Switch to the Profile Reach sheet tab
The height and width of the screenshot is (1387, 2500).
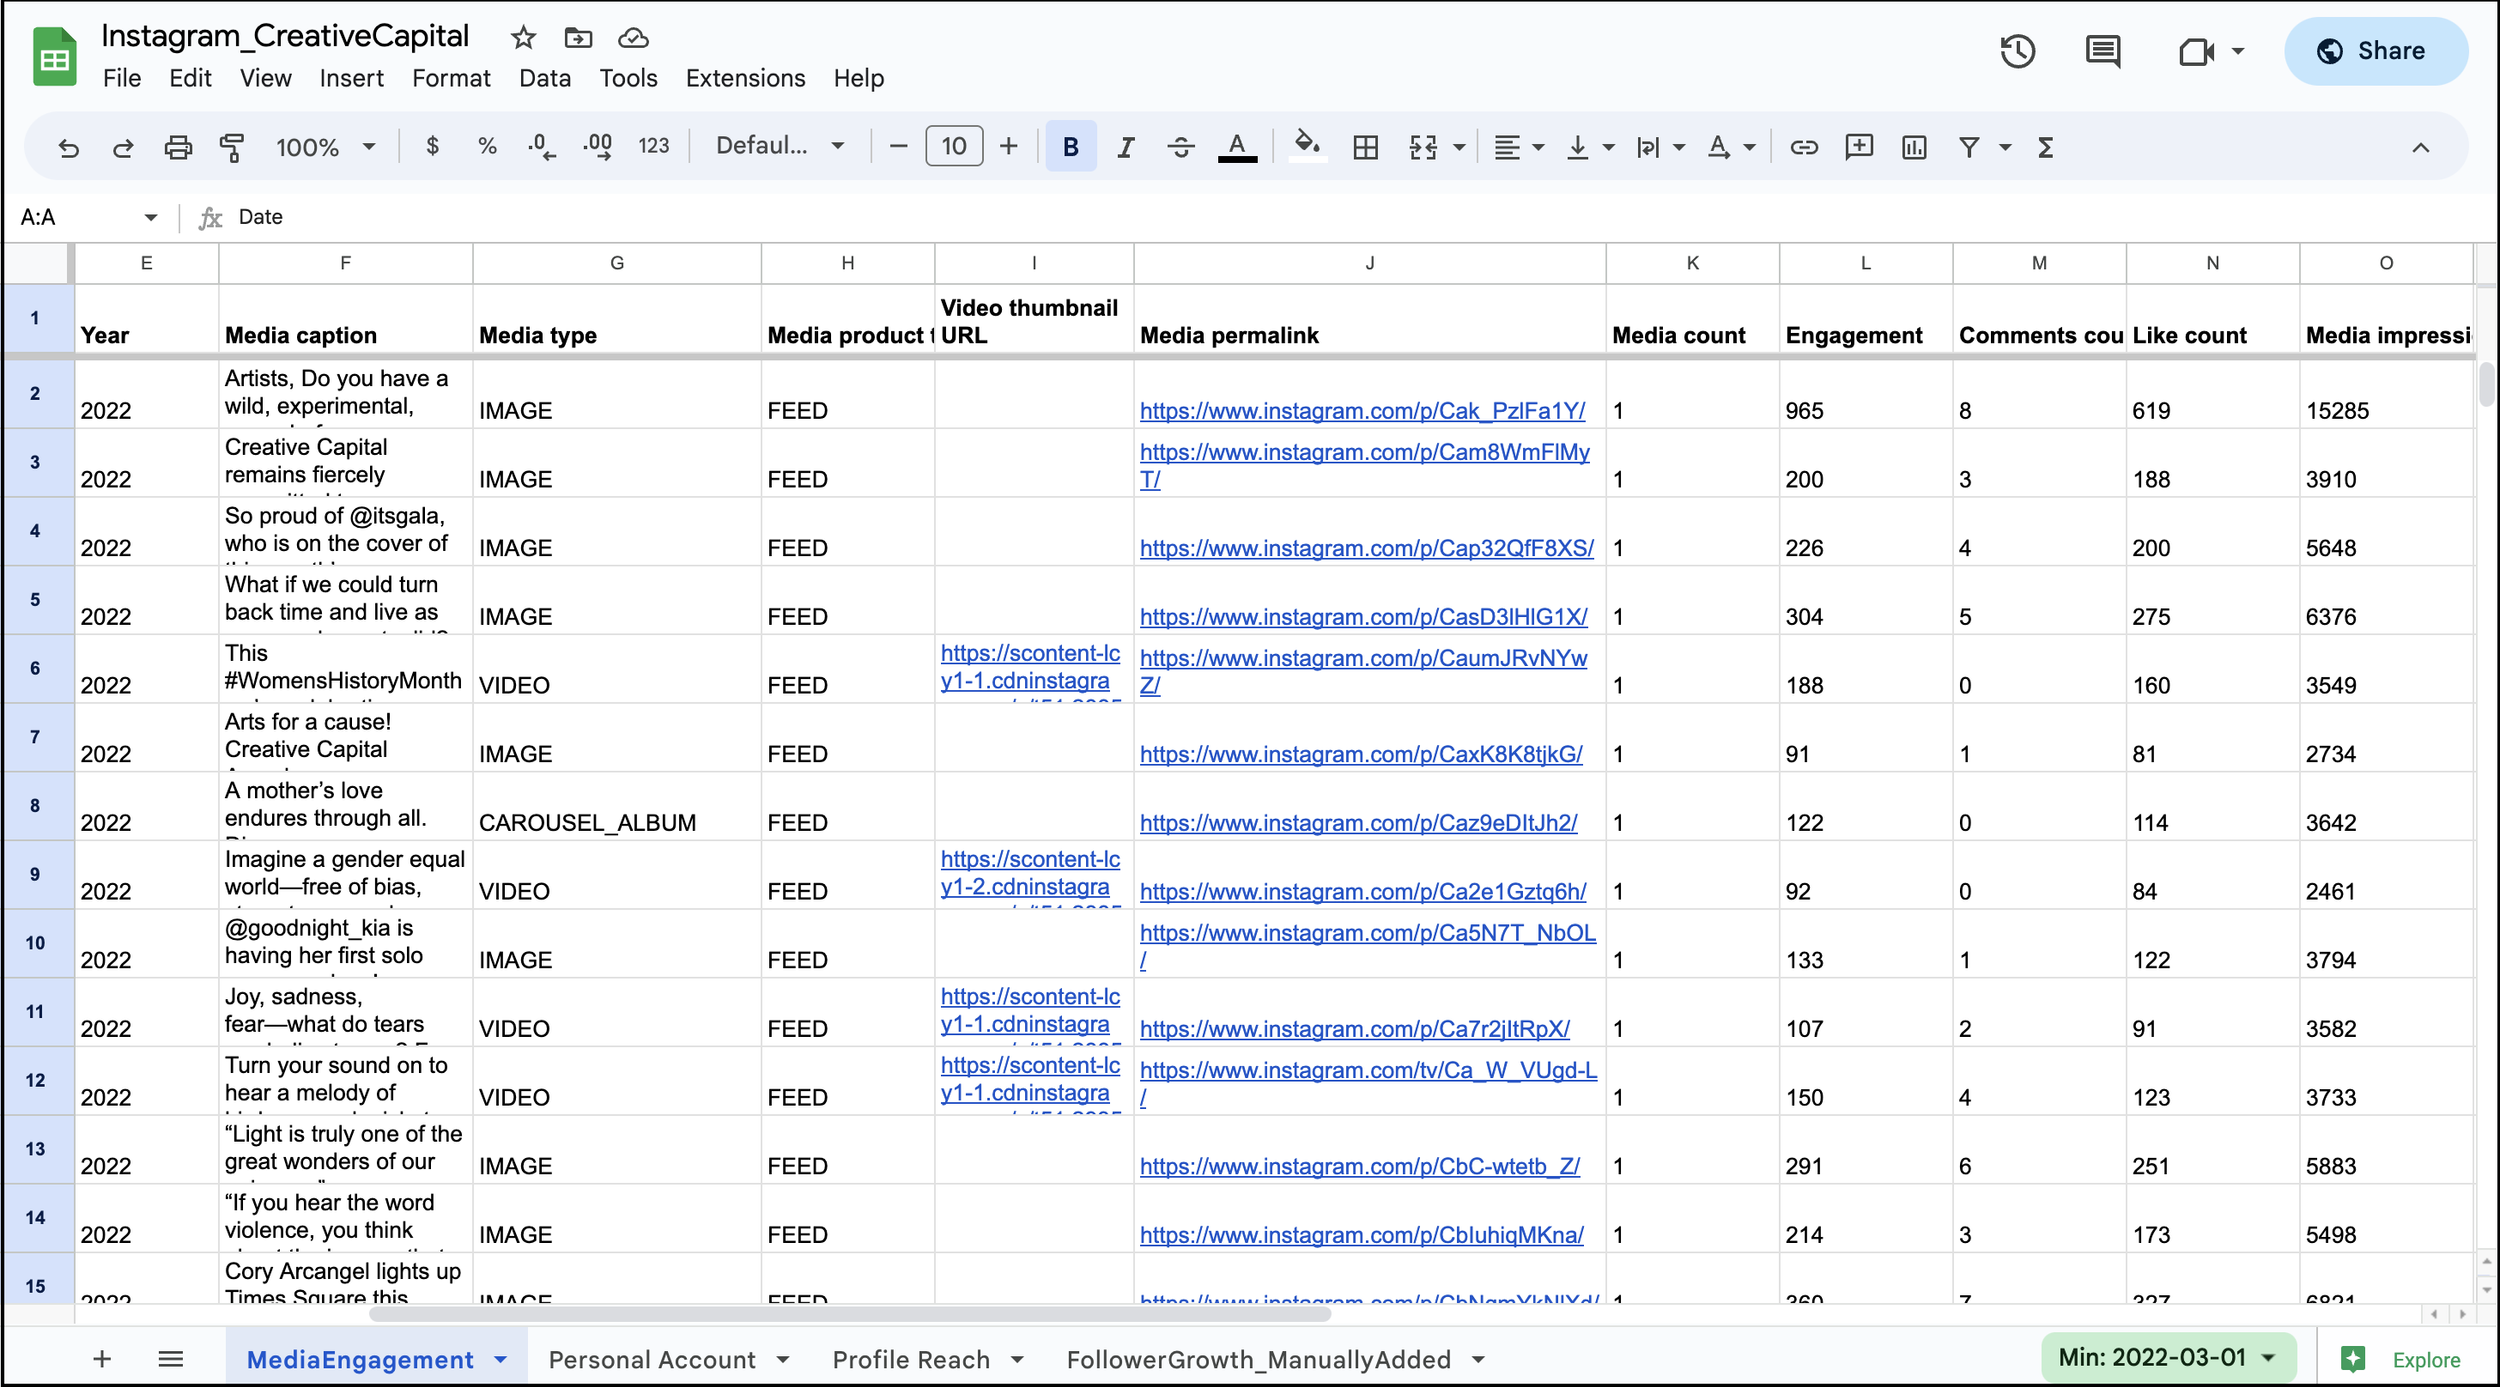click(910, 1359)
